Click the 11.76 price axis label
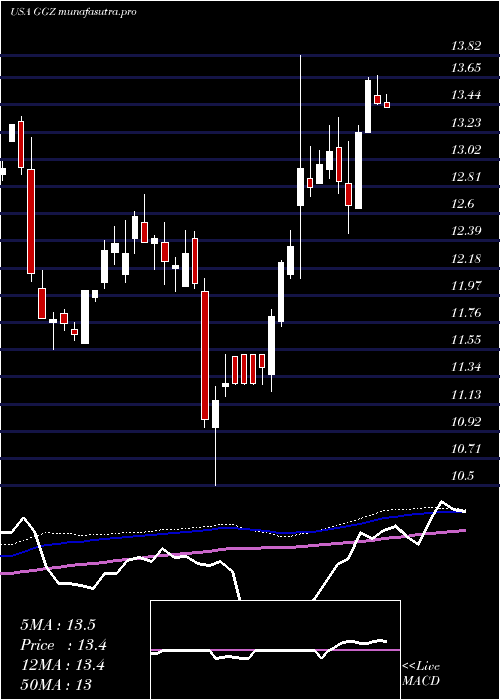The image size is (500, 700). tap(466, 312)
